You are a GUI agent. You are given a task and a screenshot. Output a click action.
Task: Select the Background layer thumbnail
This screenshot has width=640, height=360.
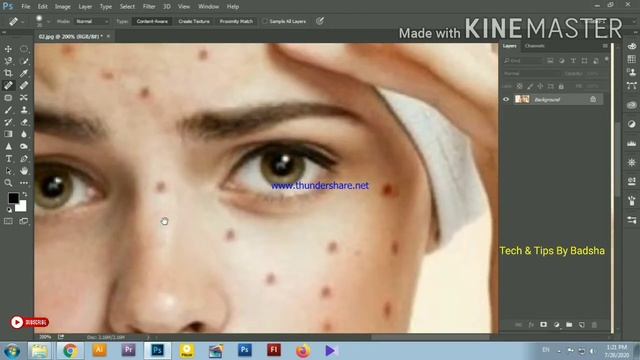point(522,99)
